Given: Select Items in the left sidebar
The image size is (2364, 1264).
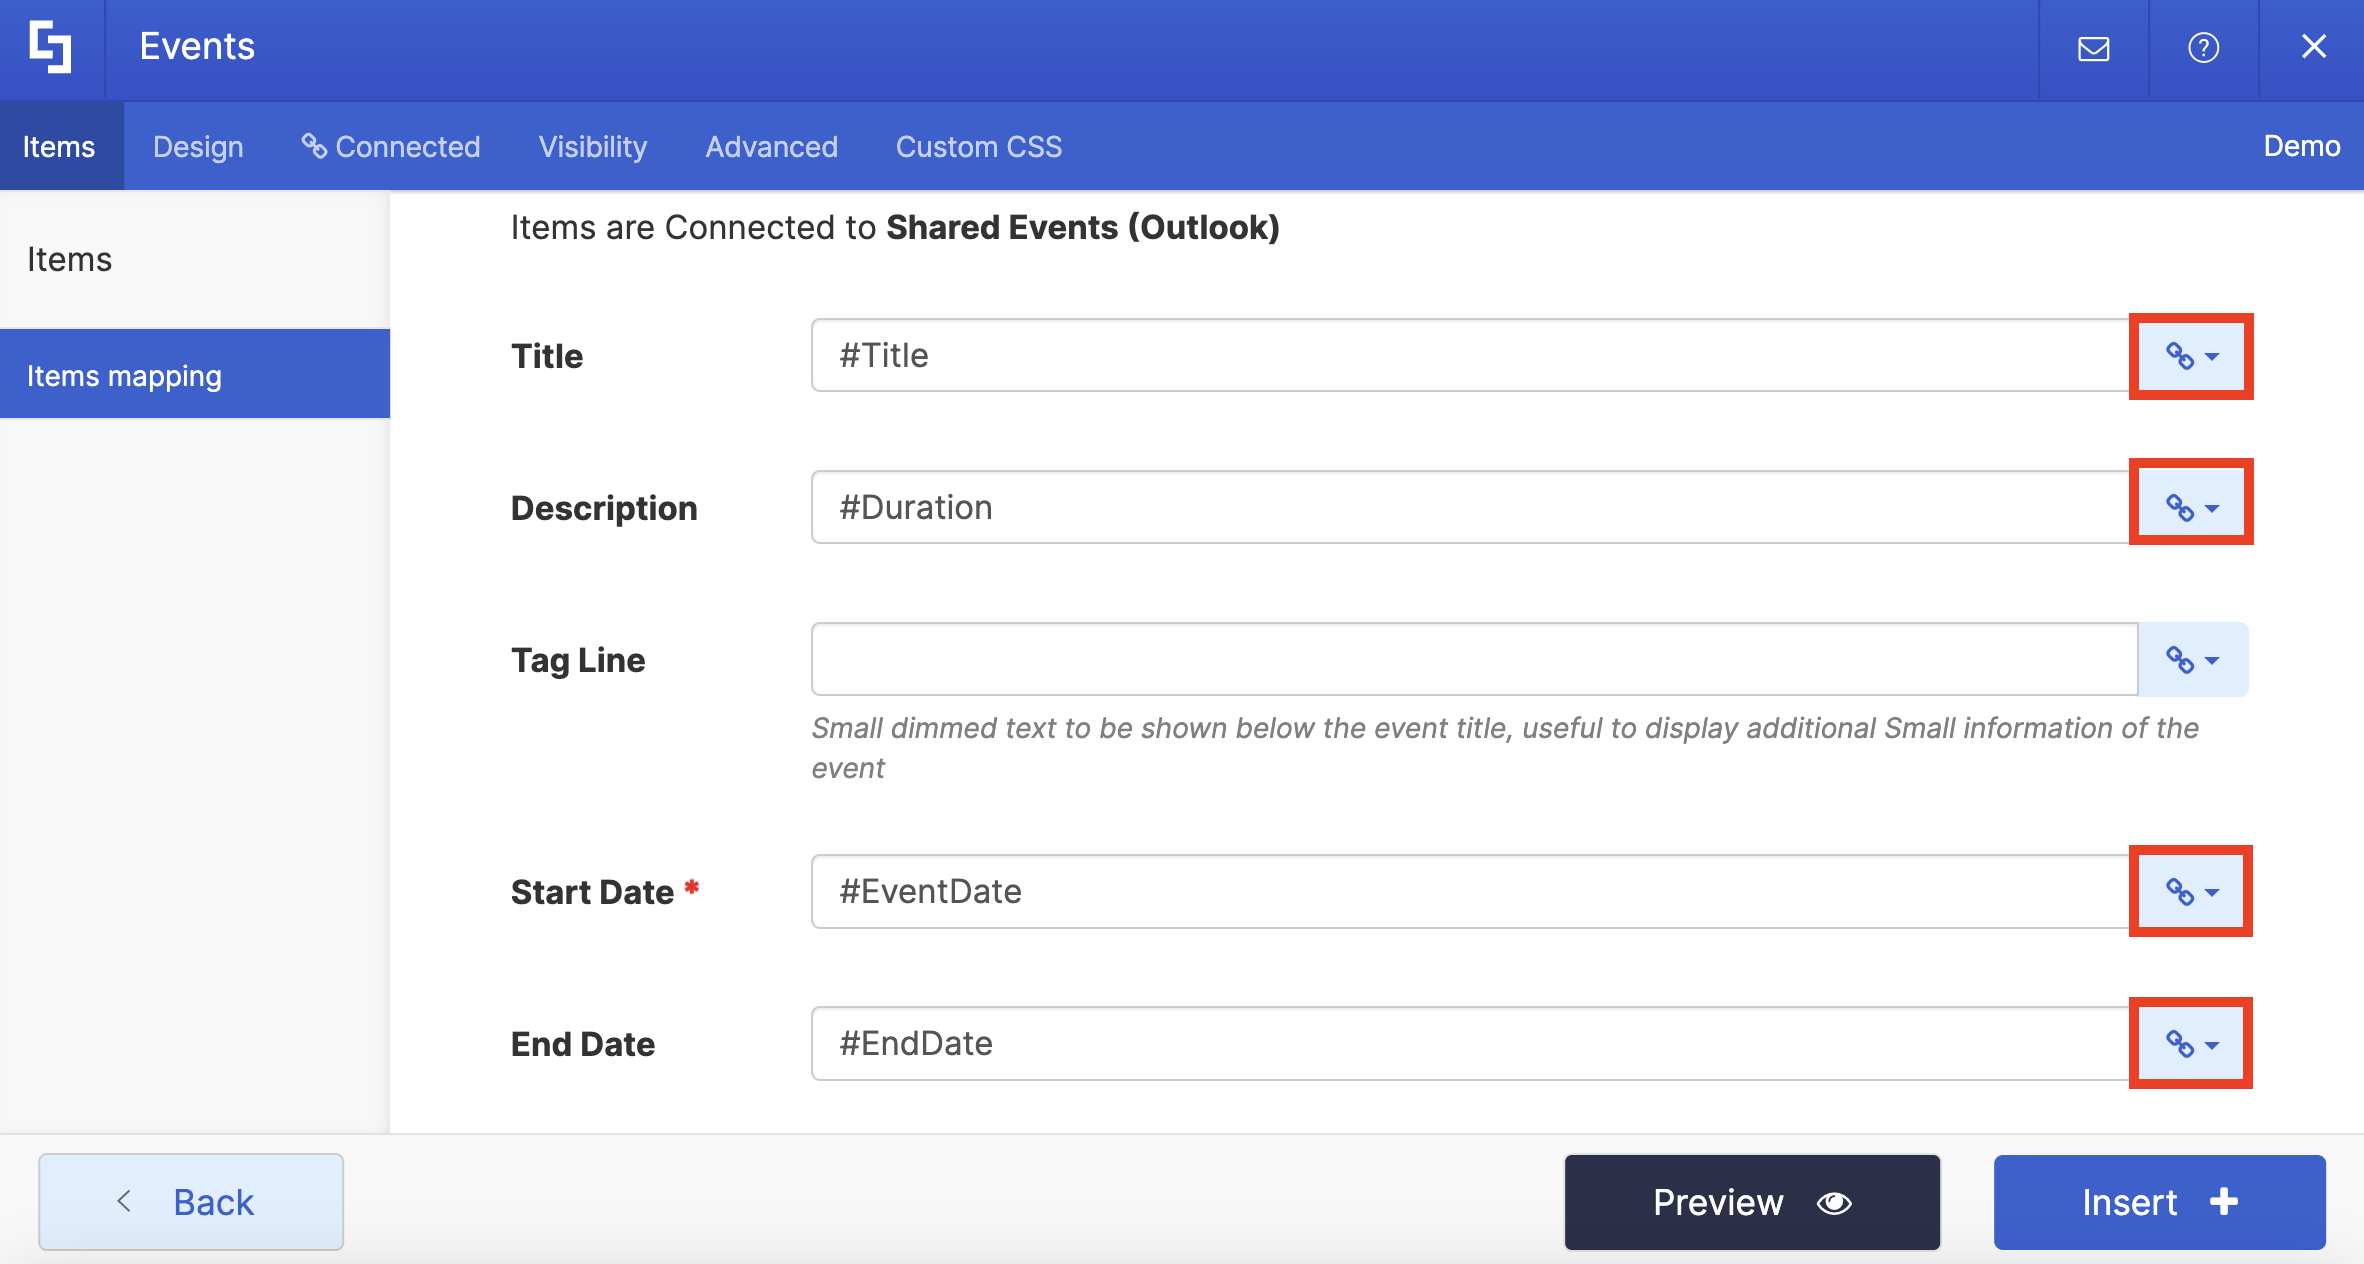Looking at the screenshot, I should point(70,260).
